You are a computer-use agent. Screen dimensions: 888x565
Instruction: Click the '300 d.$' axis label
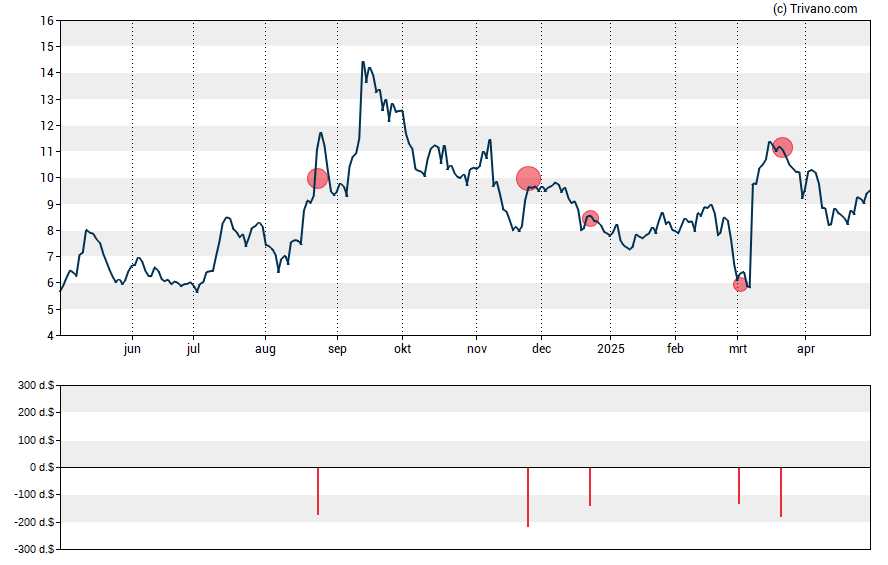36,386
